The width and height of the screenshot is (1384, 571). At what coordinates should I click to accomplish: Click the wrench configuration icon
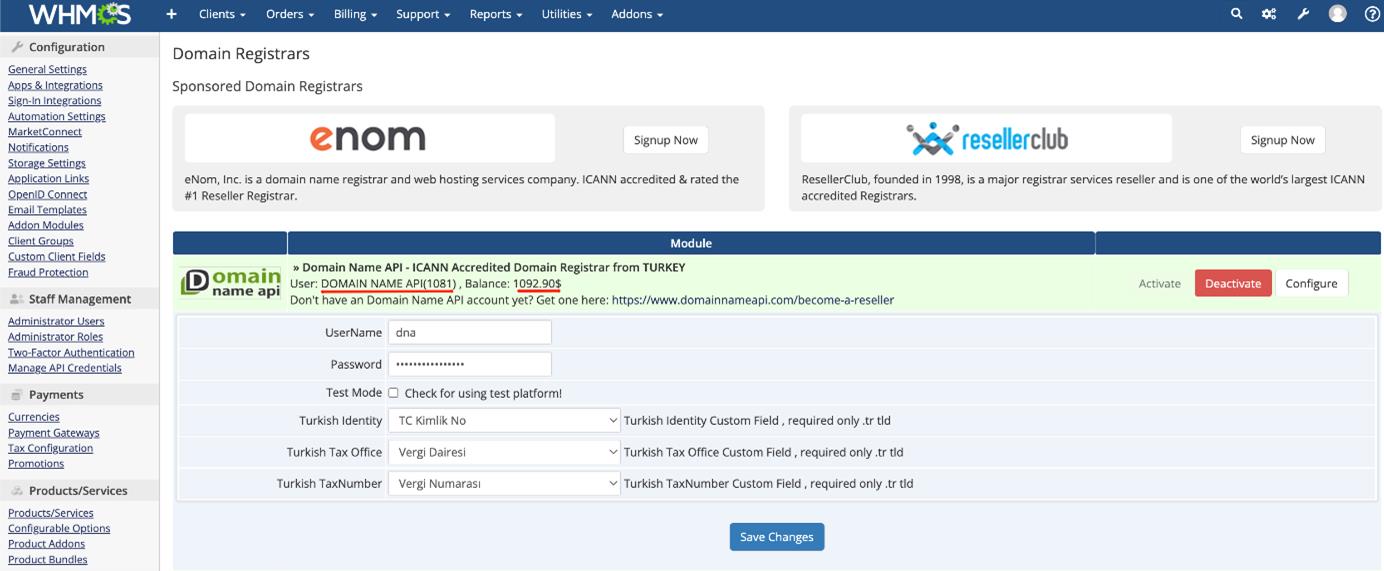coord(1303,14)
